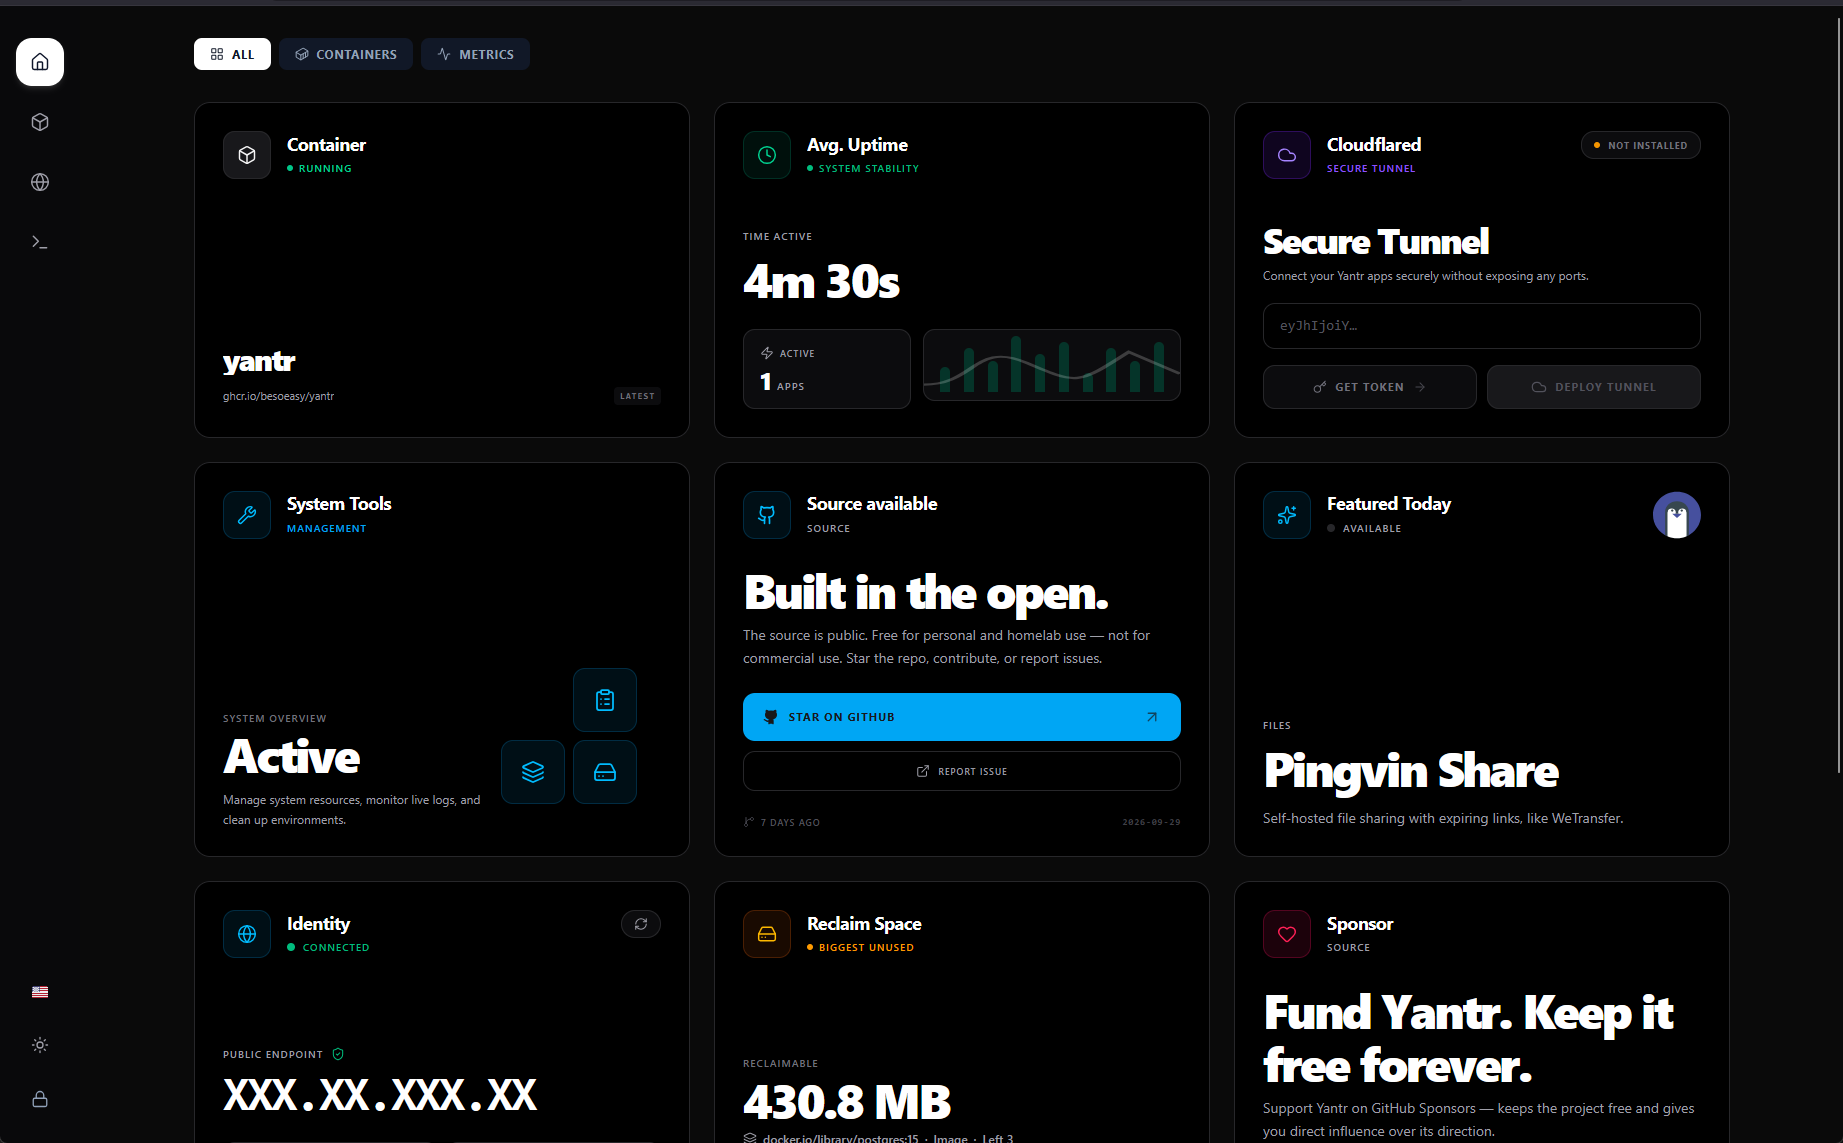Open the globe network icon in sidebar
Screen dimensions: 1843x1143
point(40,182)
